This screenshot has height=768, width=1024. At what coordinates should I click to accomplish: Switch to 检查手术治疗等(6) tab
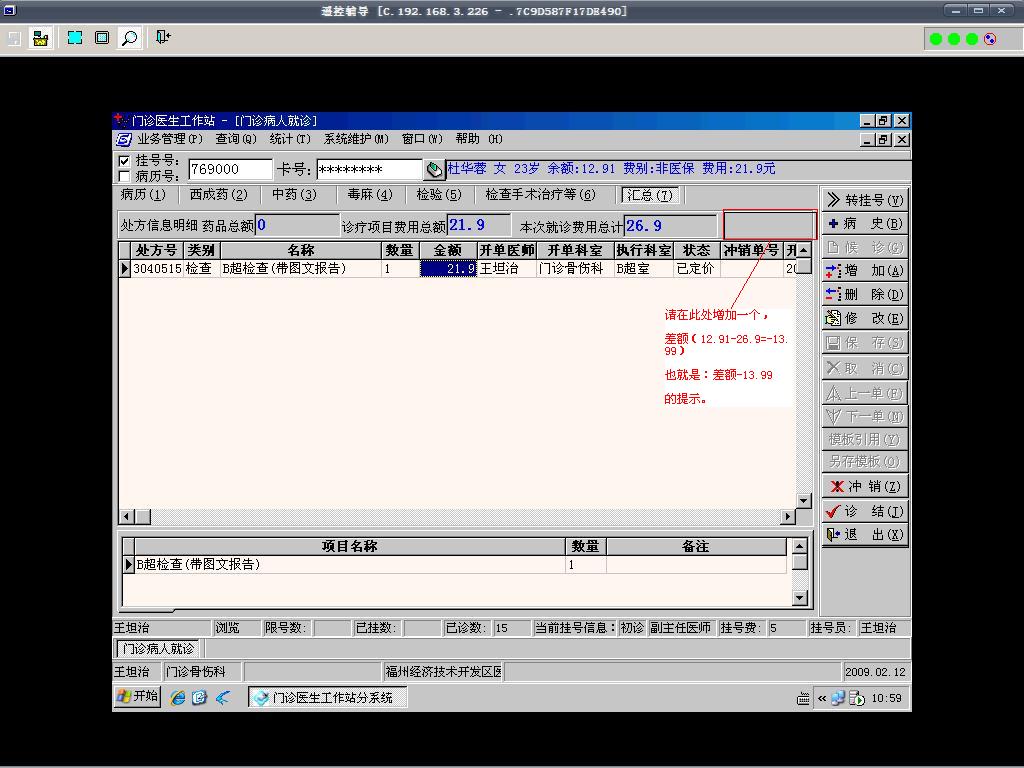[540, 195]
